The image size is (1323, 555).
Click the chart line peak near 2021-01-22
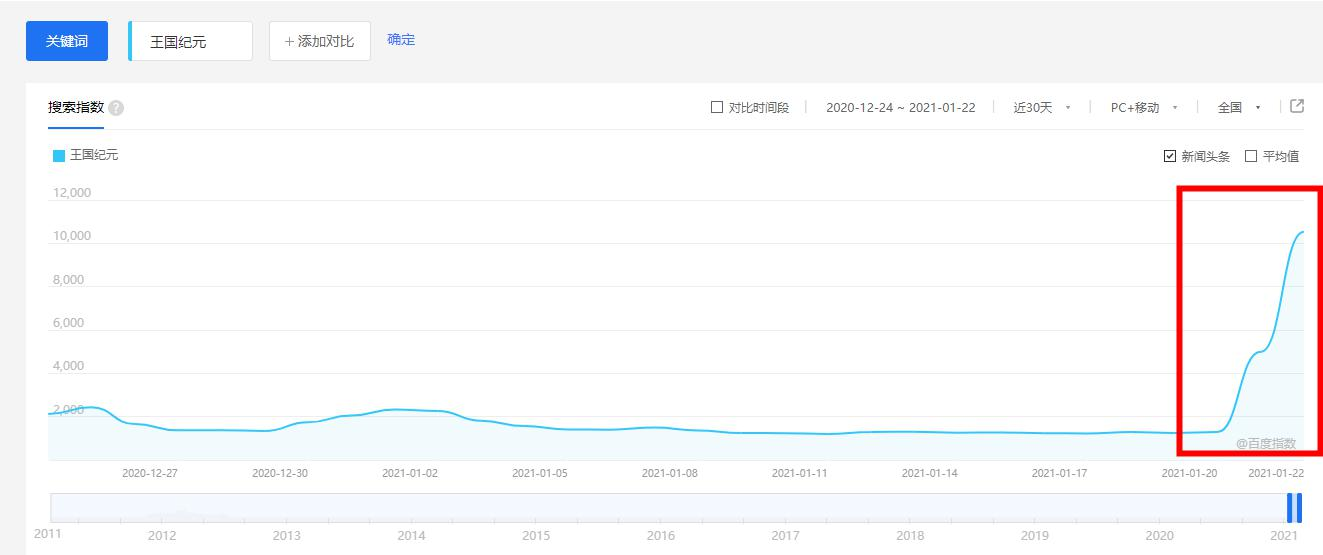click(x=1302, y=232)
